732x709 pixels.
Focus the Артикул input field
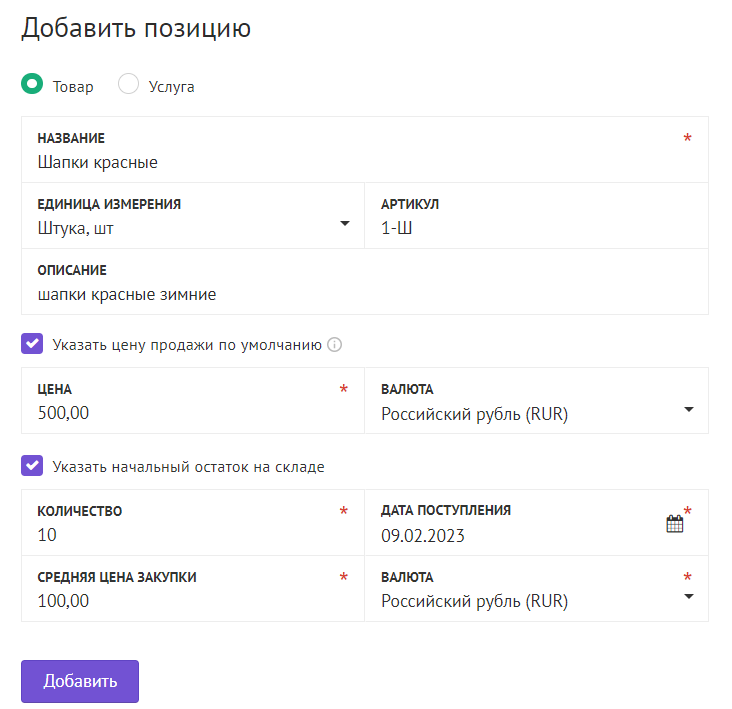(536, 216)
